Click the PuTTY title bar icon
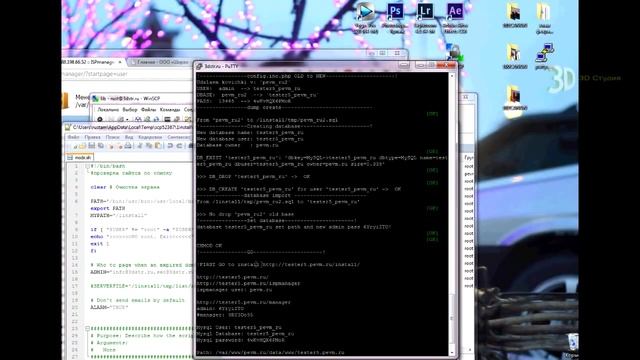 pos(200,66)
